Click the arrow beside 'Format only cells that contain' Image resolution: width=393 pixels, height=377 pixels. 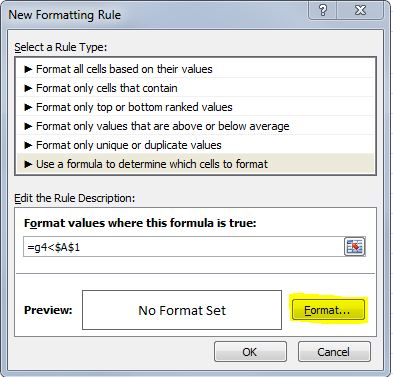point(28,88)
